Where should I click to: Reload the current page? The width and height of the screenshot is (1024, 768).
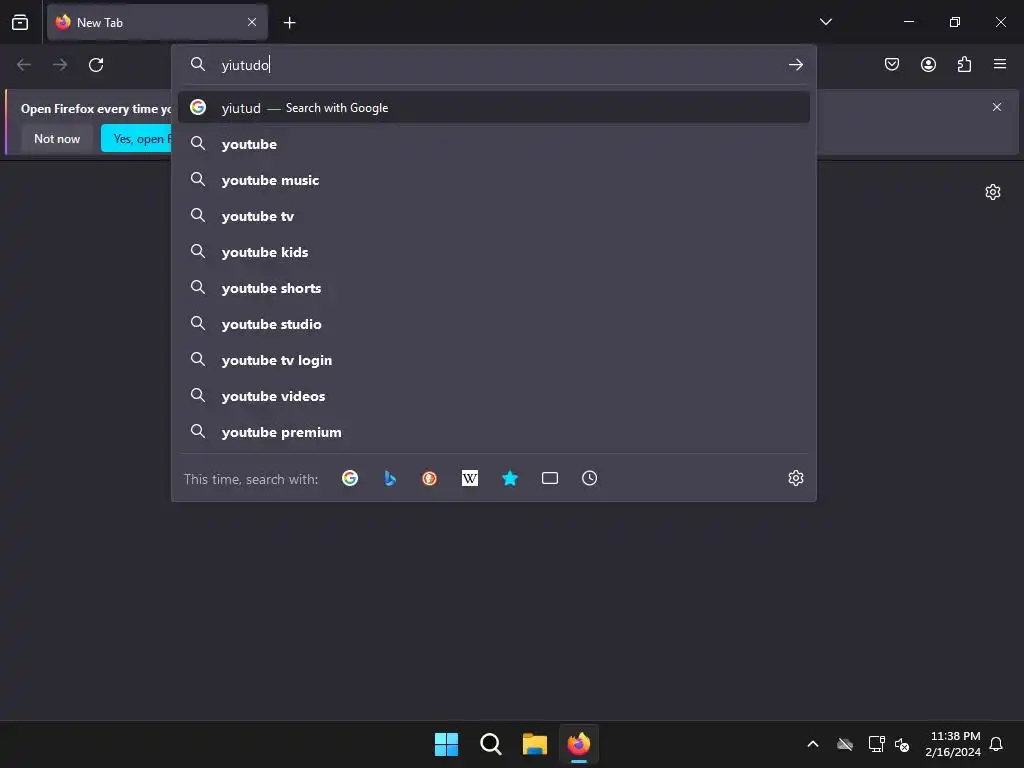[x=96, y=65]
